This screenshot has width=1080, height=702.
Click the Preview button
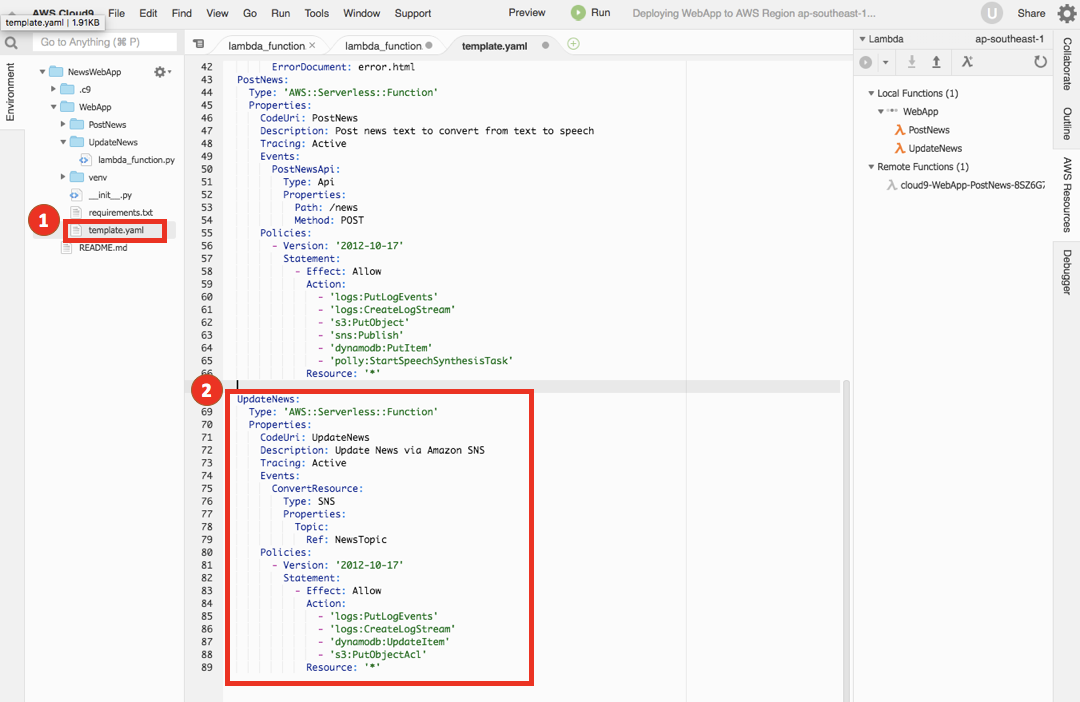pos(527,12)
